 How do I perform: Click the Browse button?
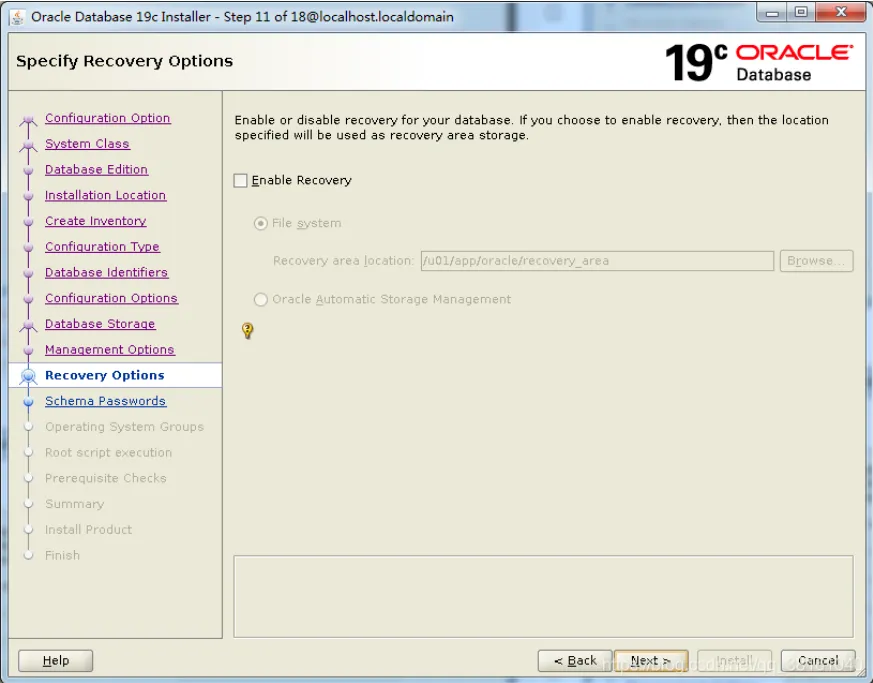[x=816, y=261]
